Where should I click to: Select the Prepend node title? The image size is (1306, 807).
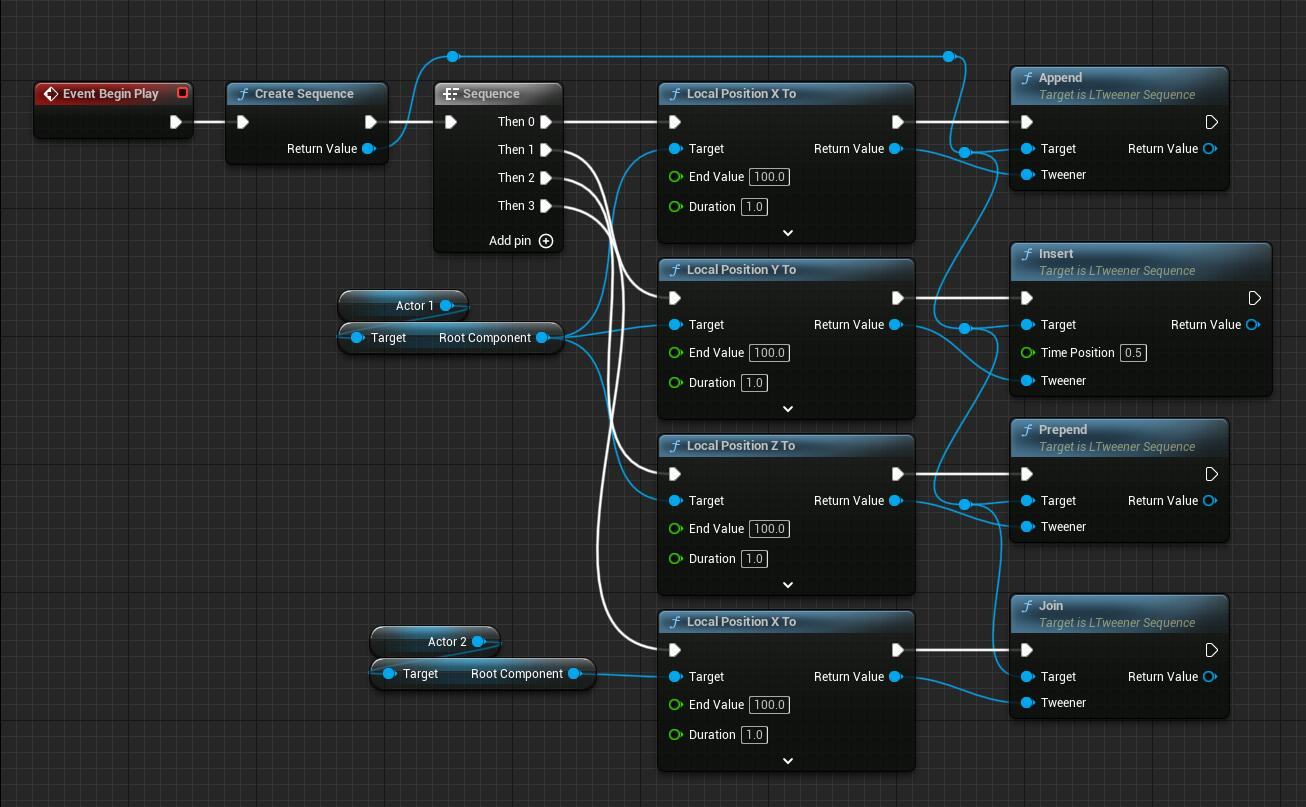1062,430
